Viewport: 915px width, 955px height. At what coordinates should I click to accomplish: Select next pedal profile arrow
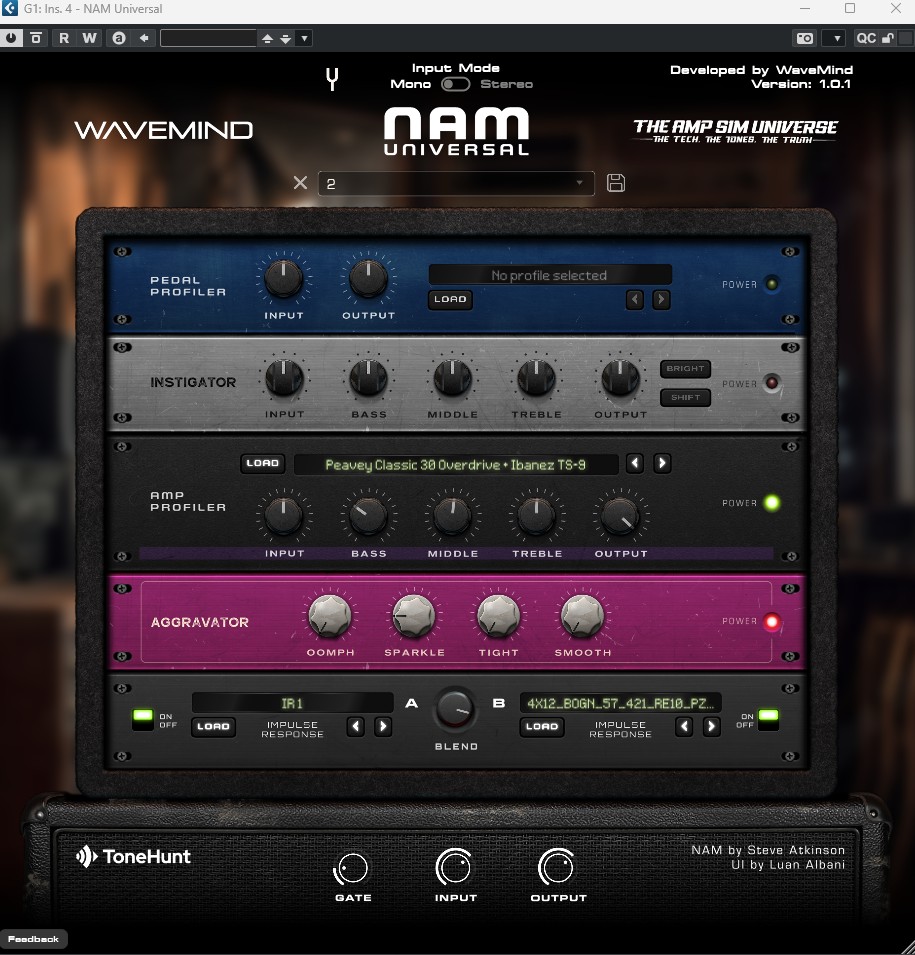coord(661,299)
